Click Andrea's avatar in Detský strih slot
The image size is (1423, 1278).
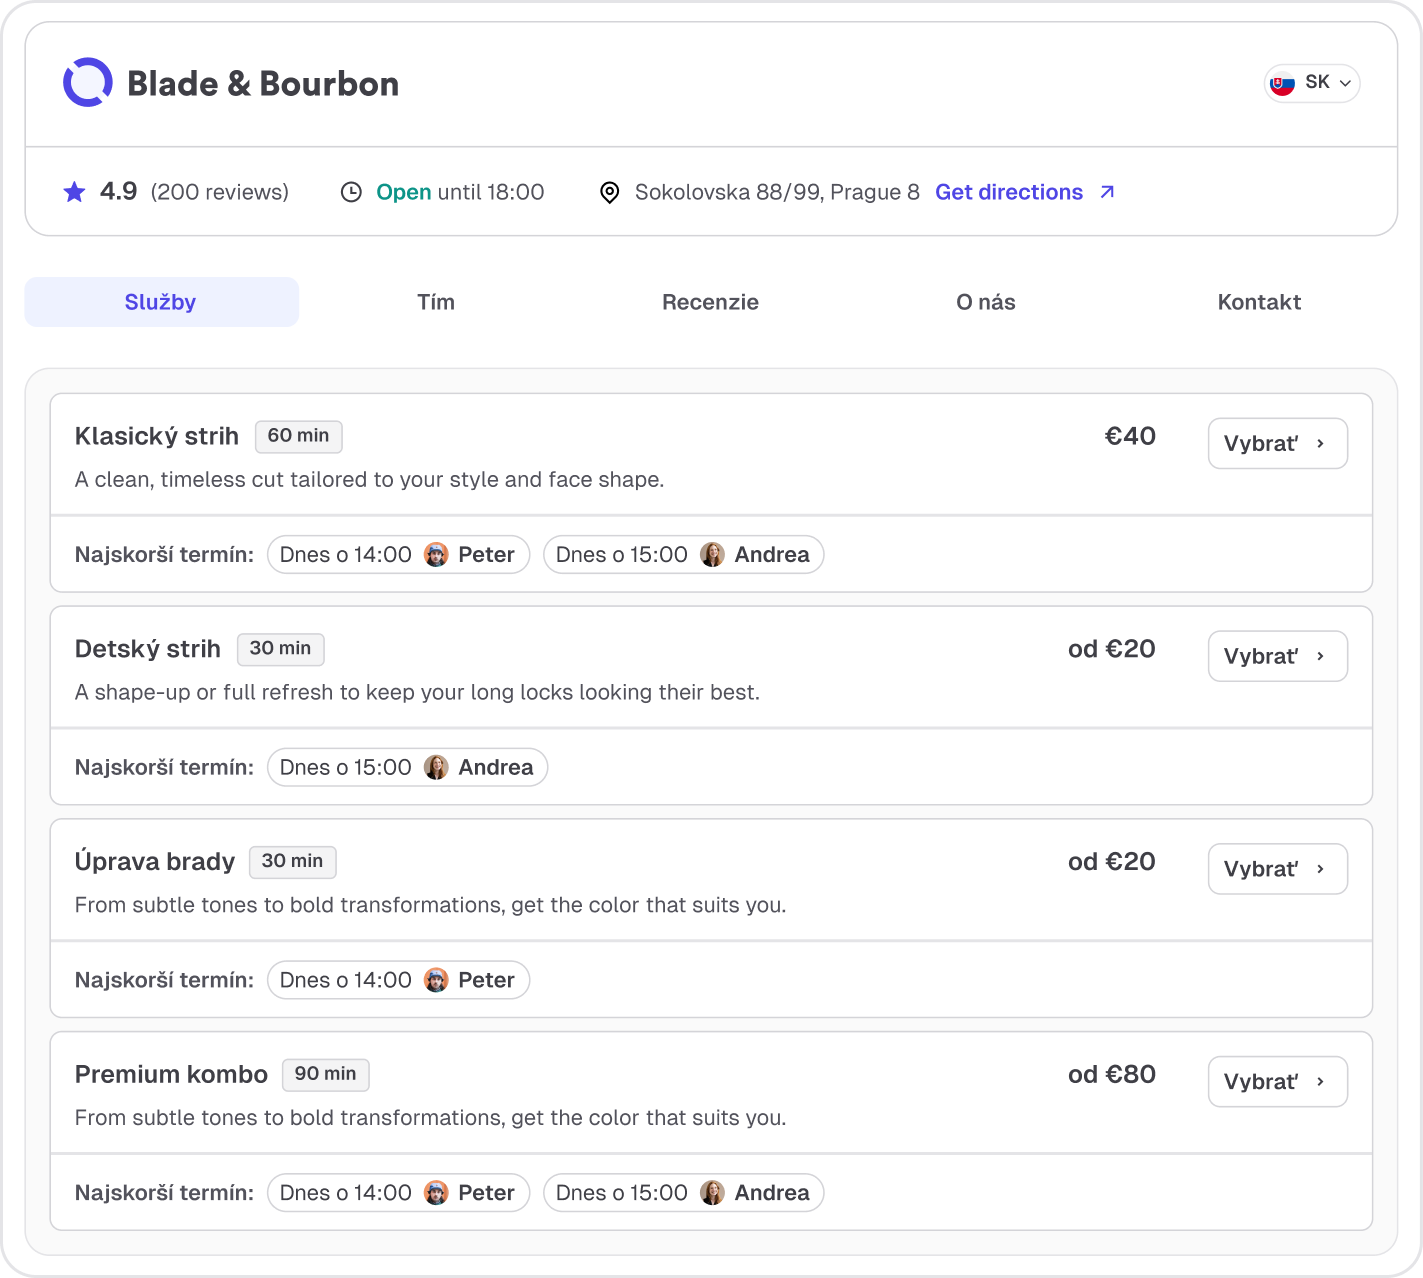pos(436,768)
